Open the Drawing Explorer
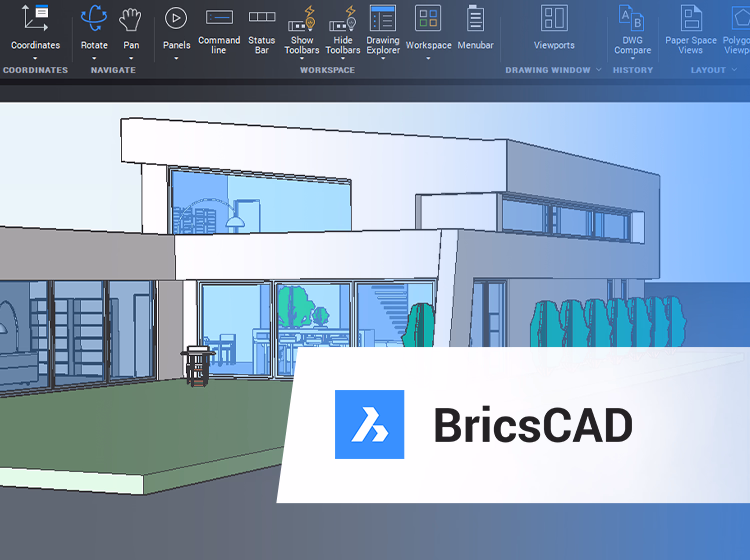The image size is (750, 560). pyautogui.click(x=382, y=18)
